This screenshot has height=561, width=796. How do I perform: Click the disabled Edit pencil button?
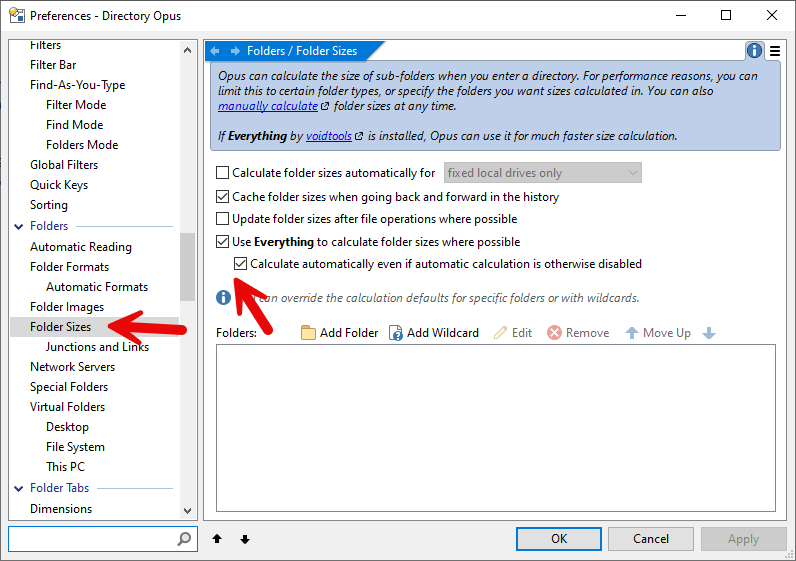pyautogui.click(x=513, y=333)
